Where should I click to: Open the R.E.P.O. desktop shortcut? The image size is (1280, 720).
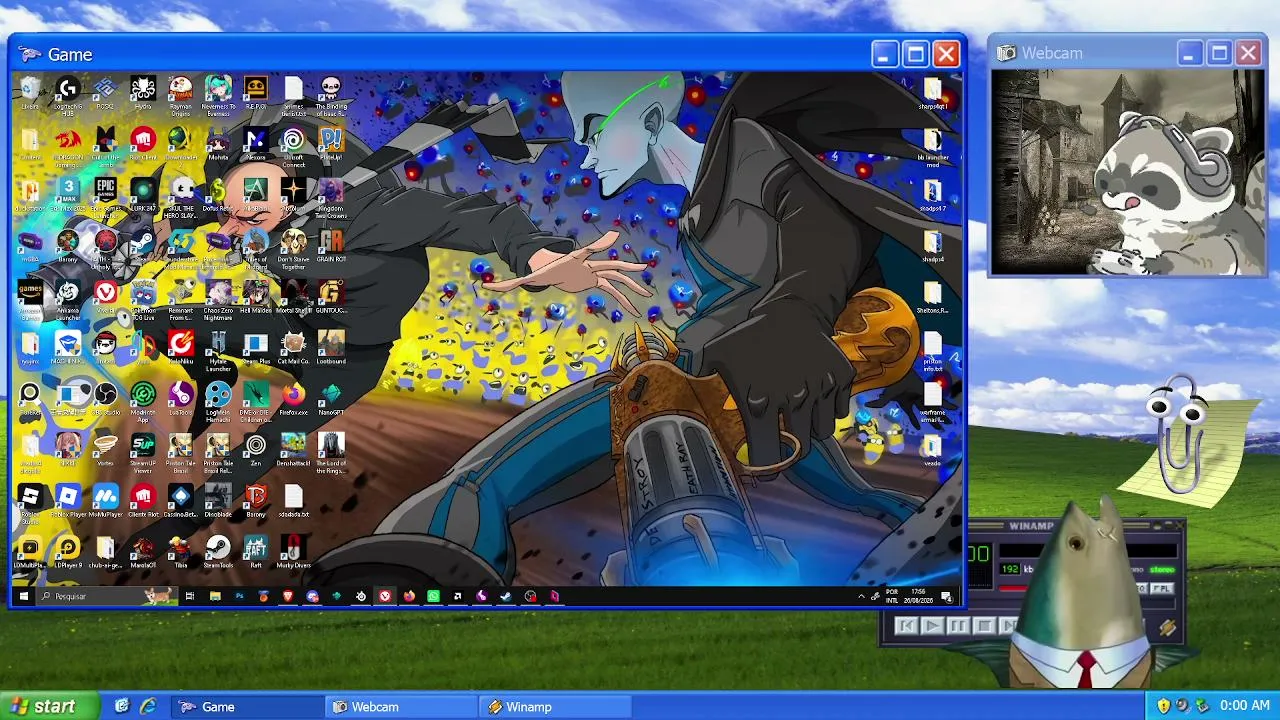pos(256,94)
